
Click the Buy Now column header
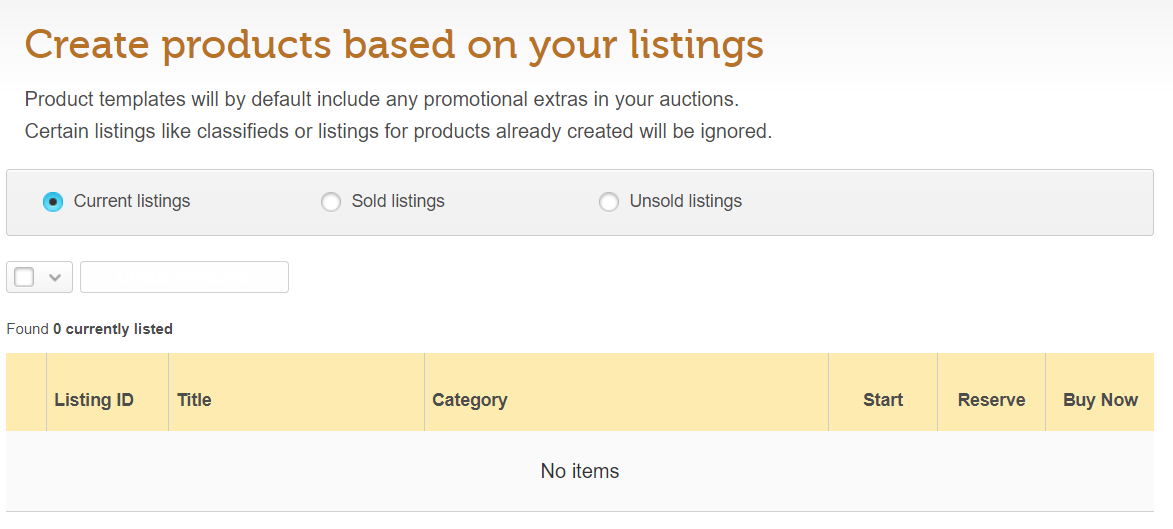tap(1100, 400)
